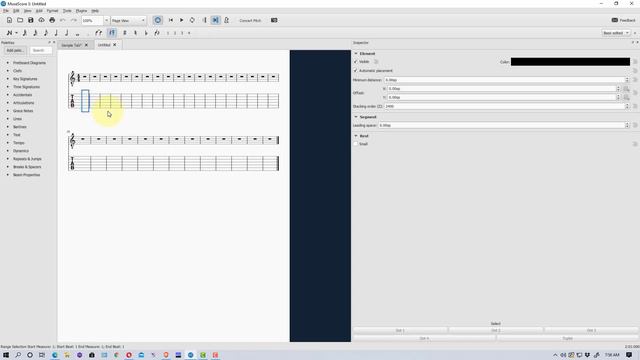Image resolution: width=640 pixels, height=360 pixels.
Task: Open the Edit menu
Action: 16,11
